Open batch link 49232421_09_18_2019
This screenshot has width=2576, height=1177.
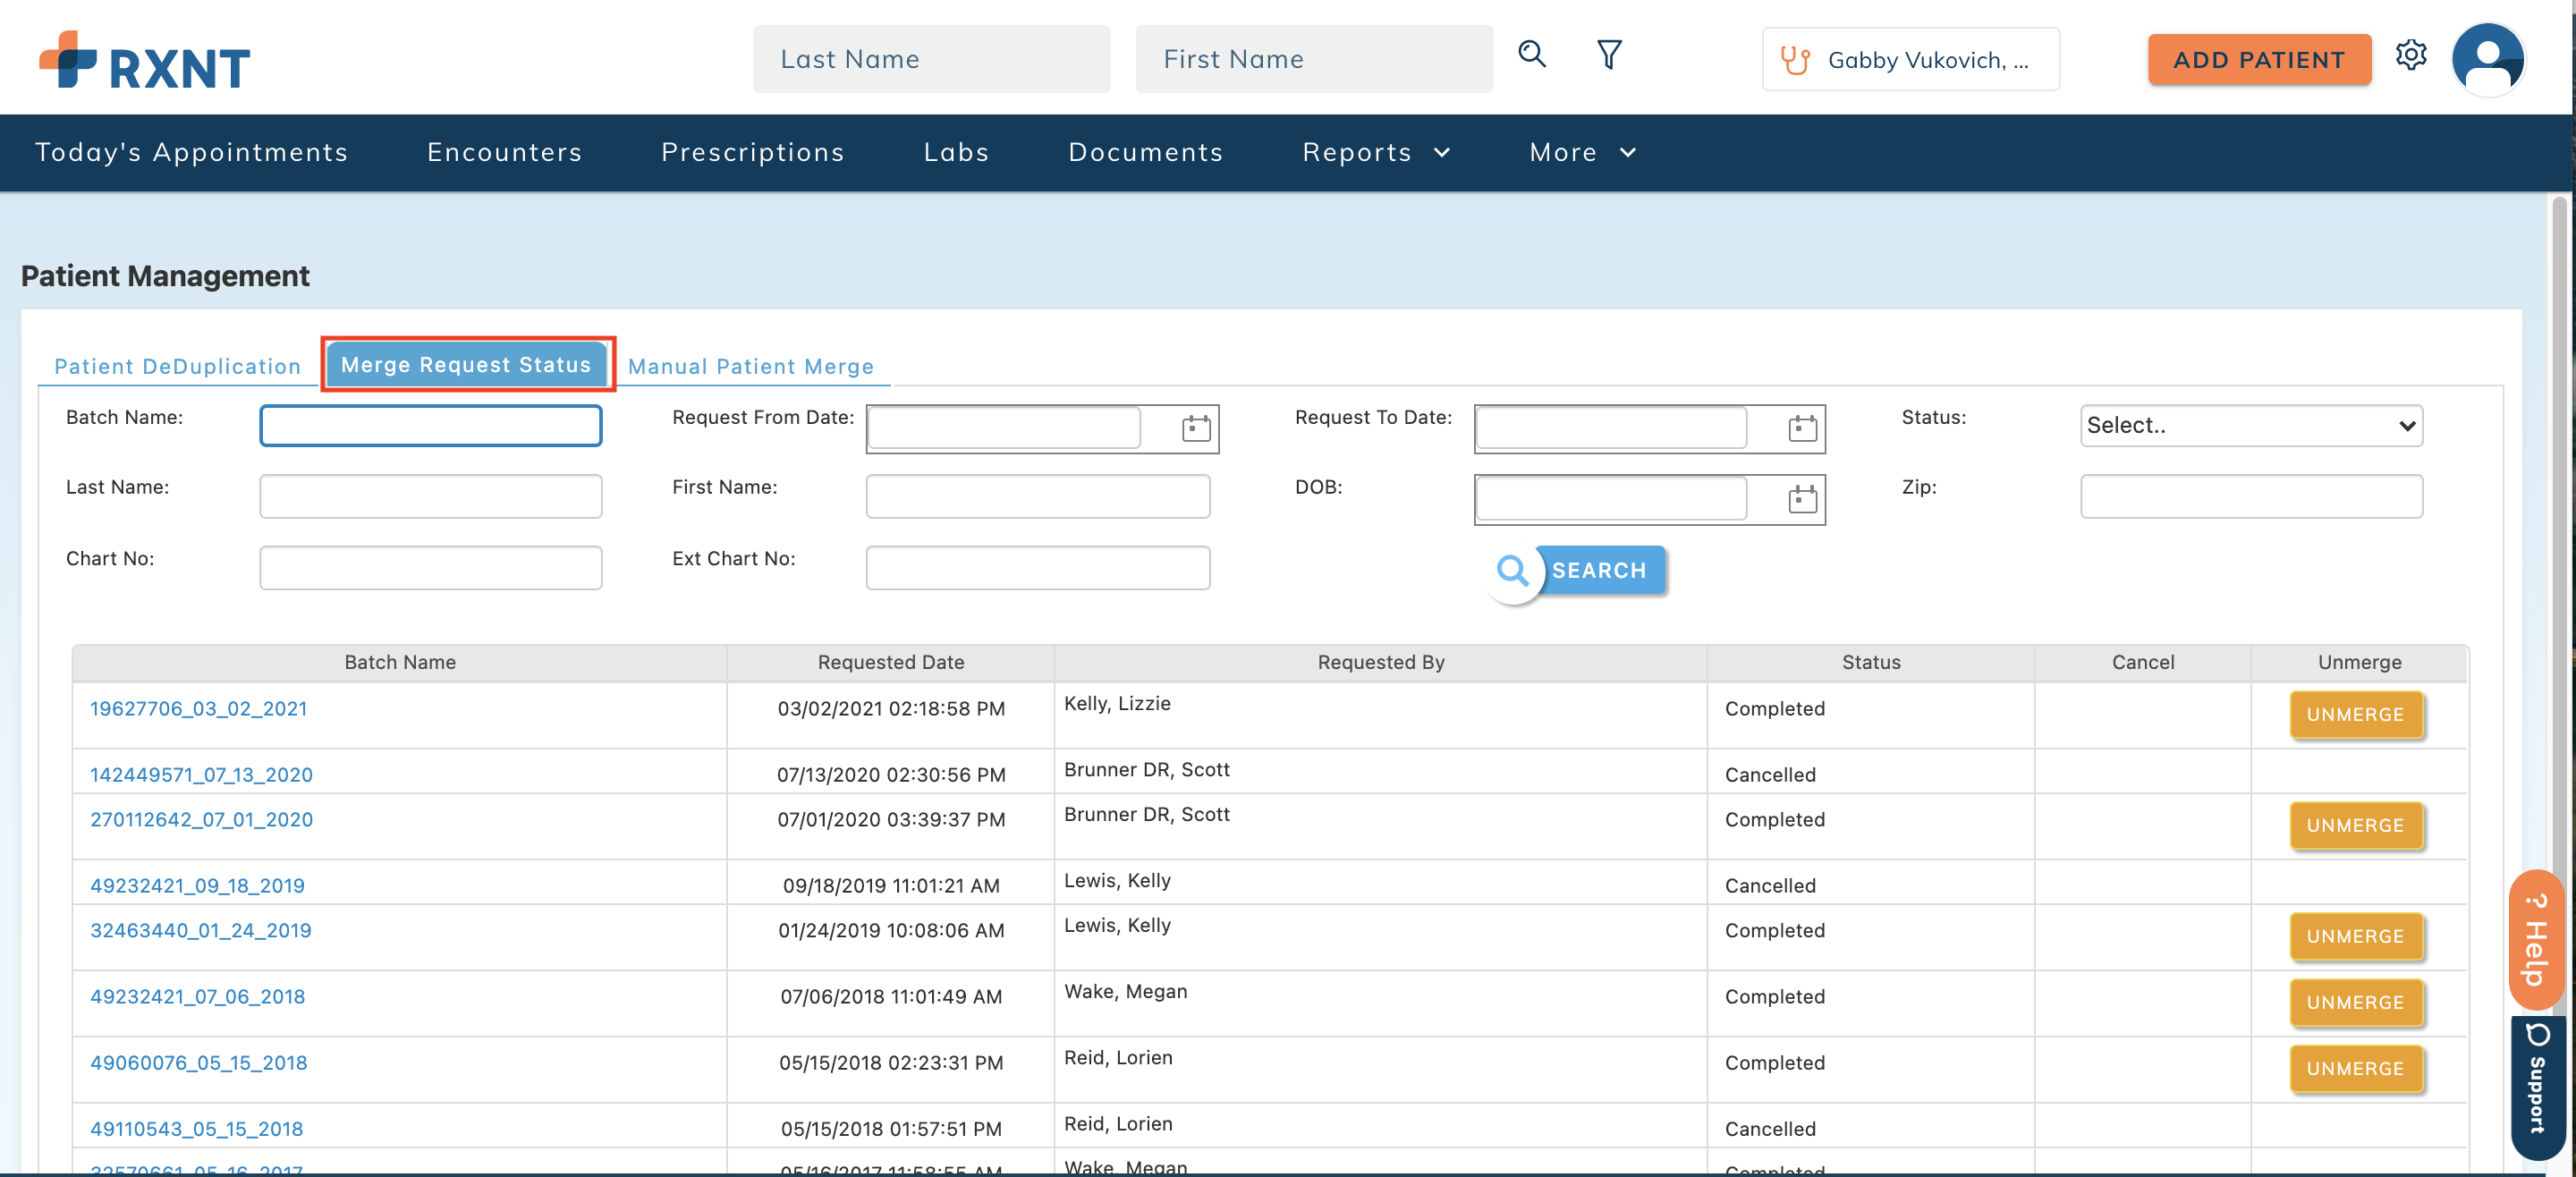click(x=197, y=885)
